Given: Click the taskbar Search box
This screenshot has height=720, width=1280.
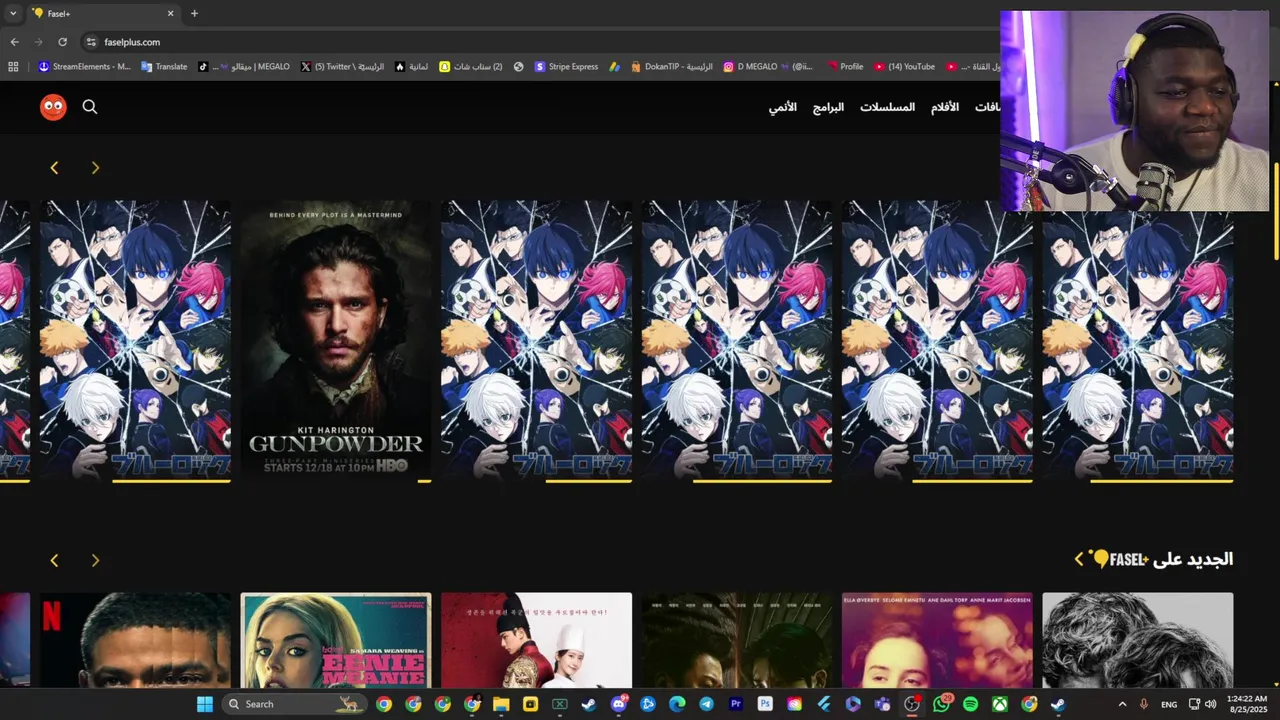Looking at the screenshot, I should click(x=294, y=704).
